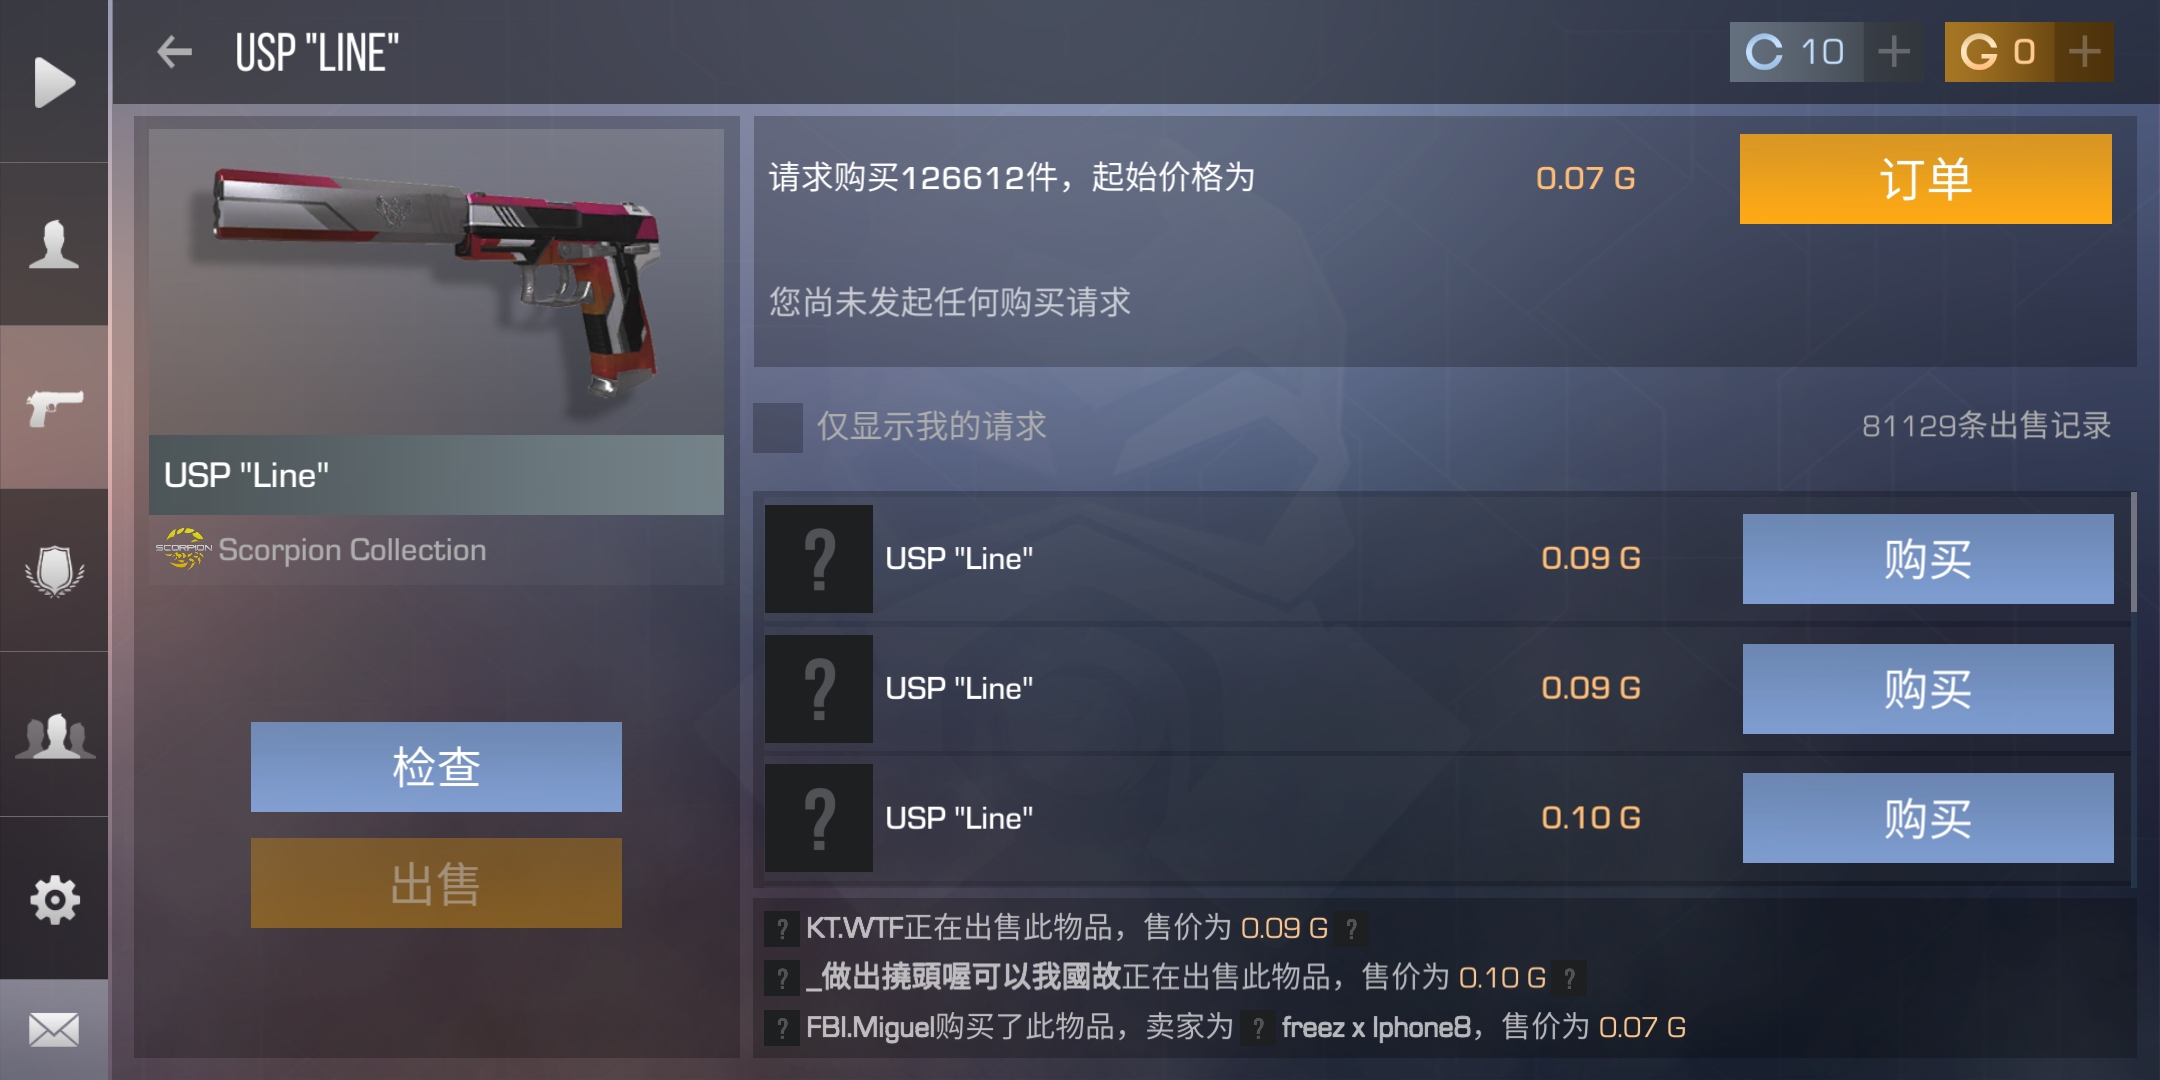
Task: Tap the Play triangle sidebar icon
Action: point(54,82)
